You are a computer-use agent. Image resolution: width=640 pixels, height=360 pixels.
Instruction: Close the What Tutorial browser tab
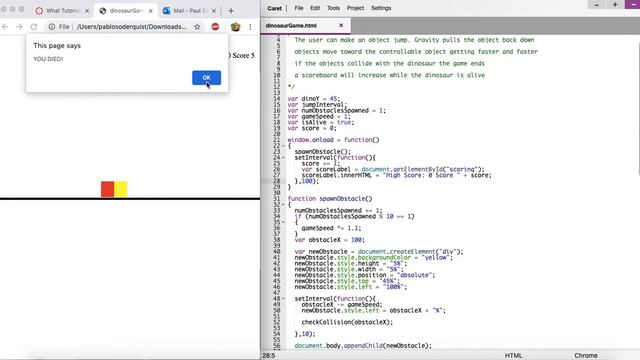[87, 11]
